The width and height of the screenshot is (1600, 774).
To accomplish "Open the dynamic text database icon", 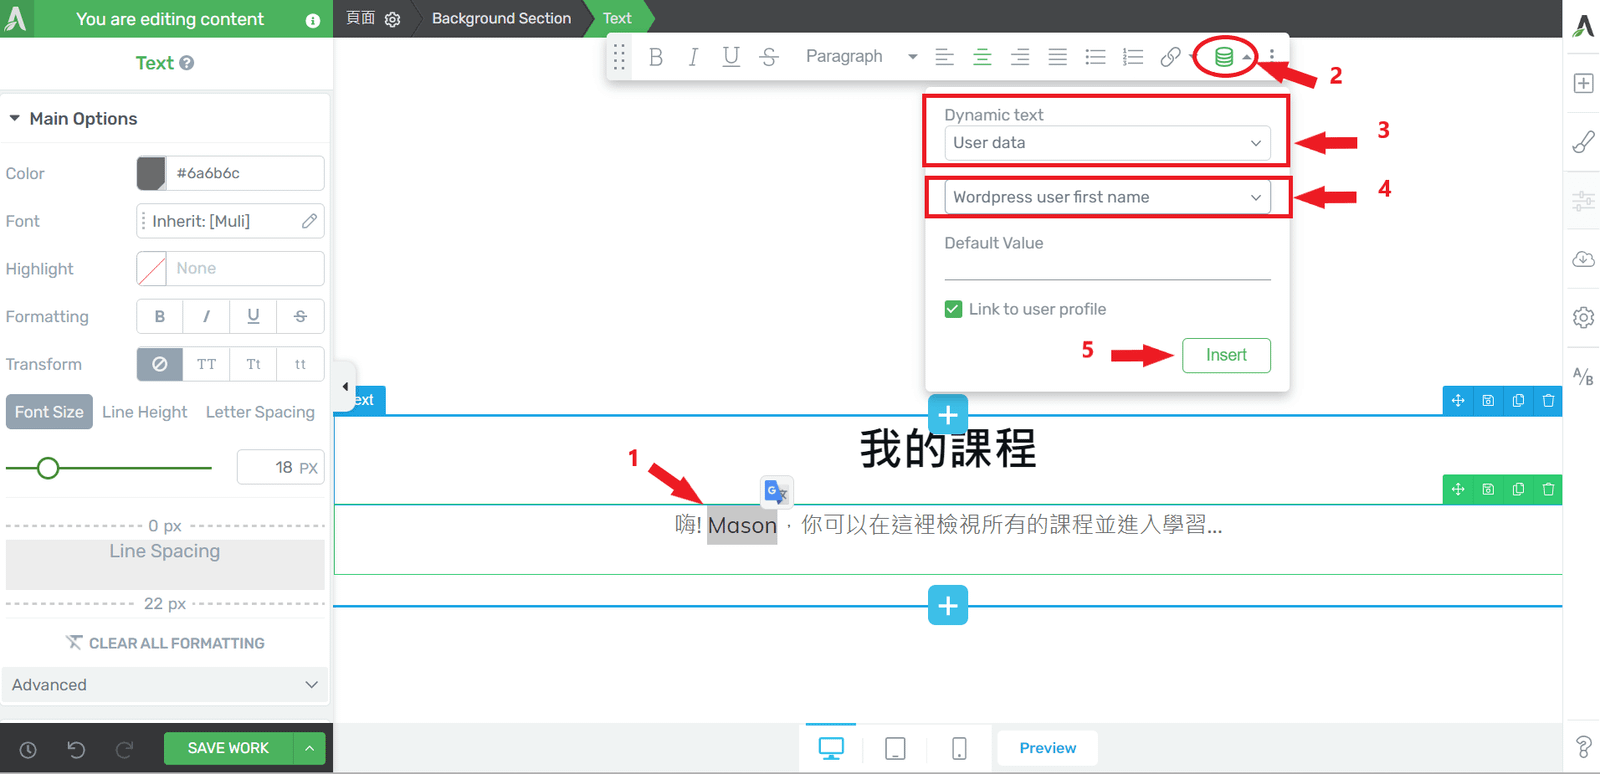I will pyautogui.click(x=1223, y=57).
